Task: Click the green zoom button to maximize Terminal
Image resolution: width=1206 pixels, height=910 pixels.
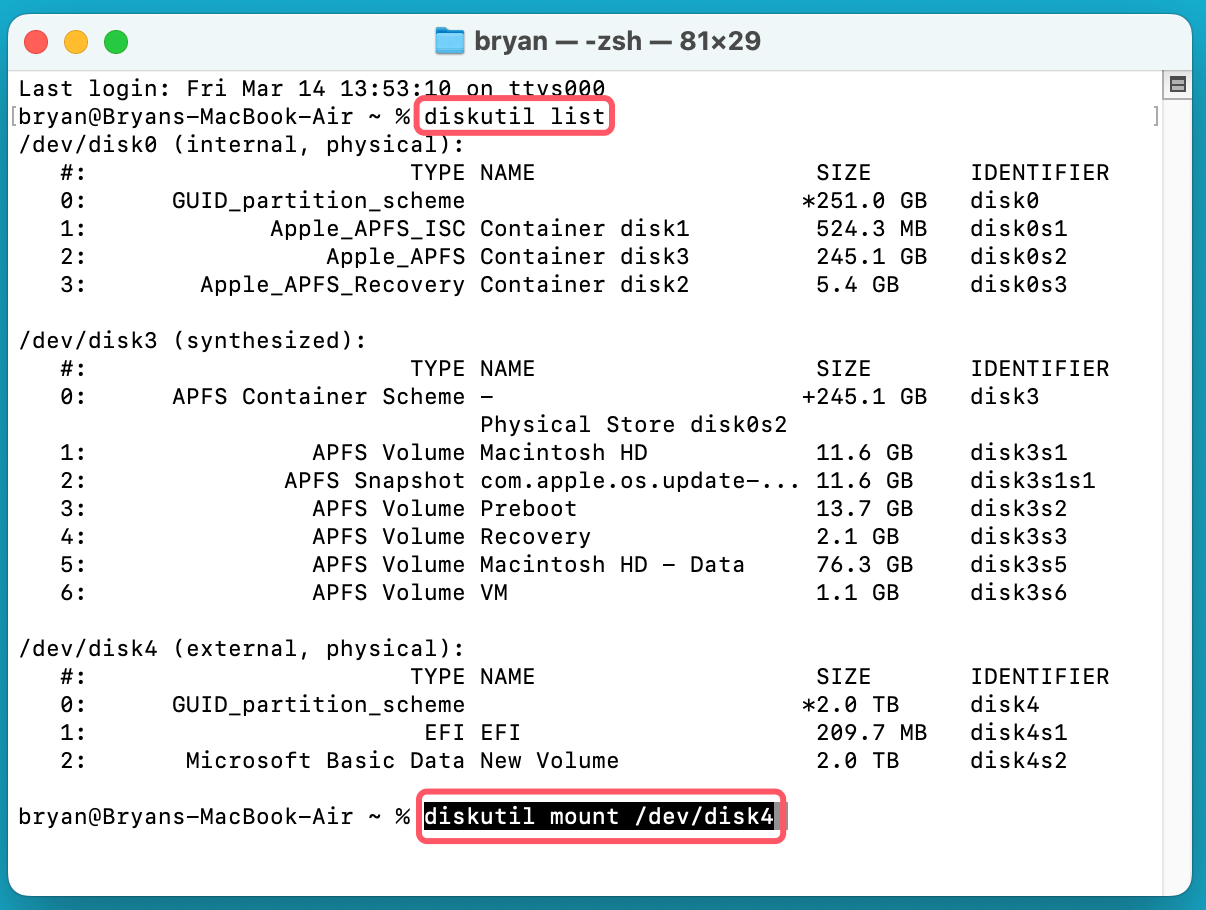Action: (x=116, y=41)
